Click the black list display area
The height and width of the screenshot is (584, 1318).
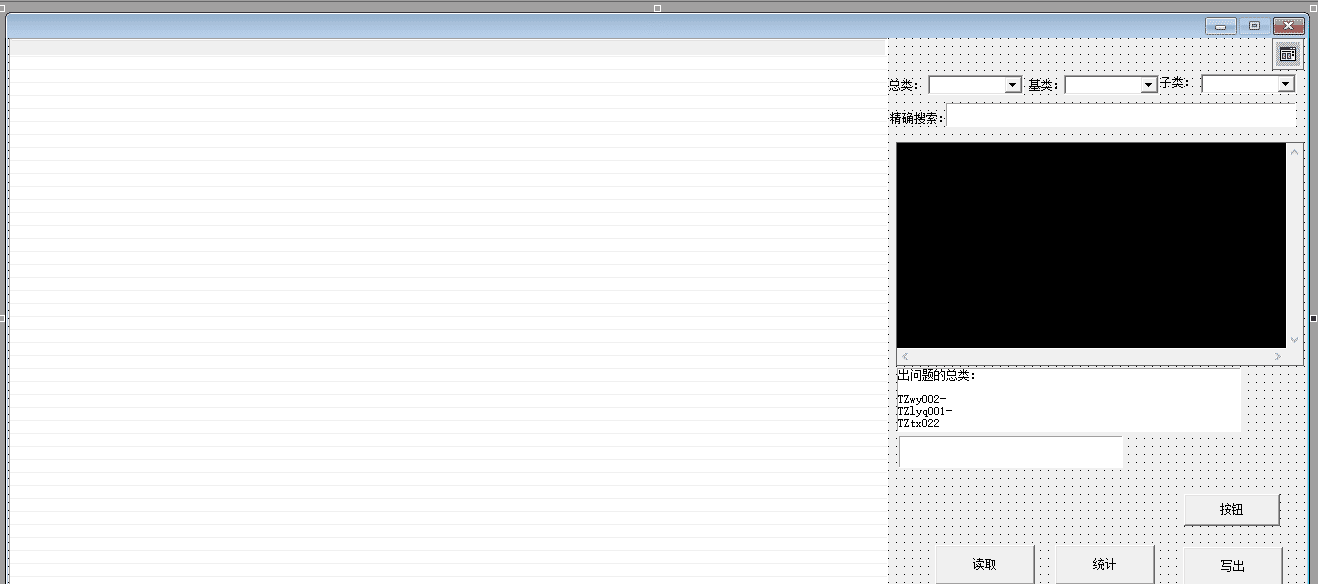1090,245
